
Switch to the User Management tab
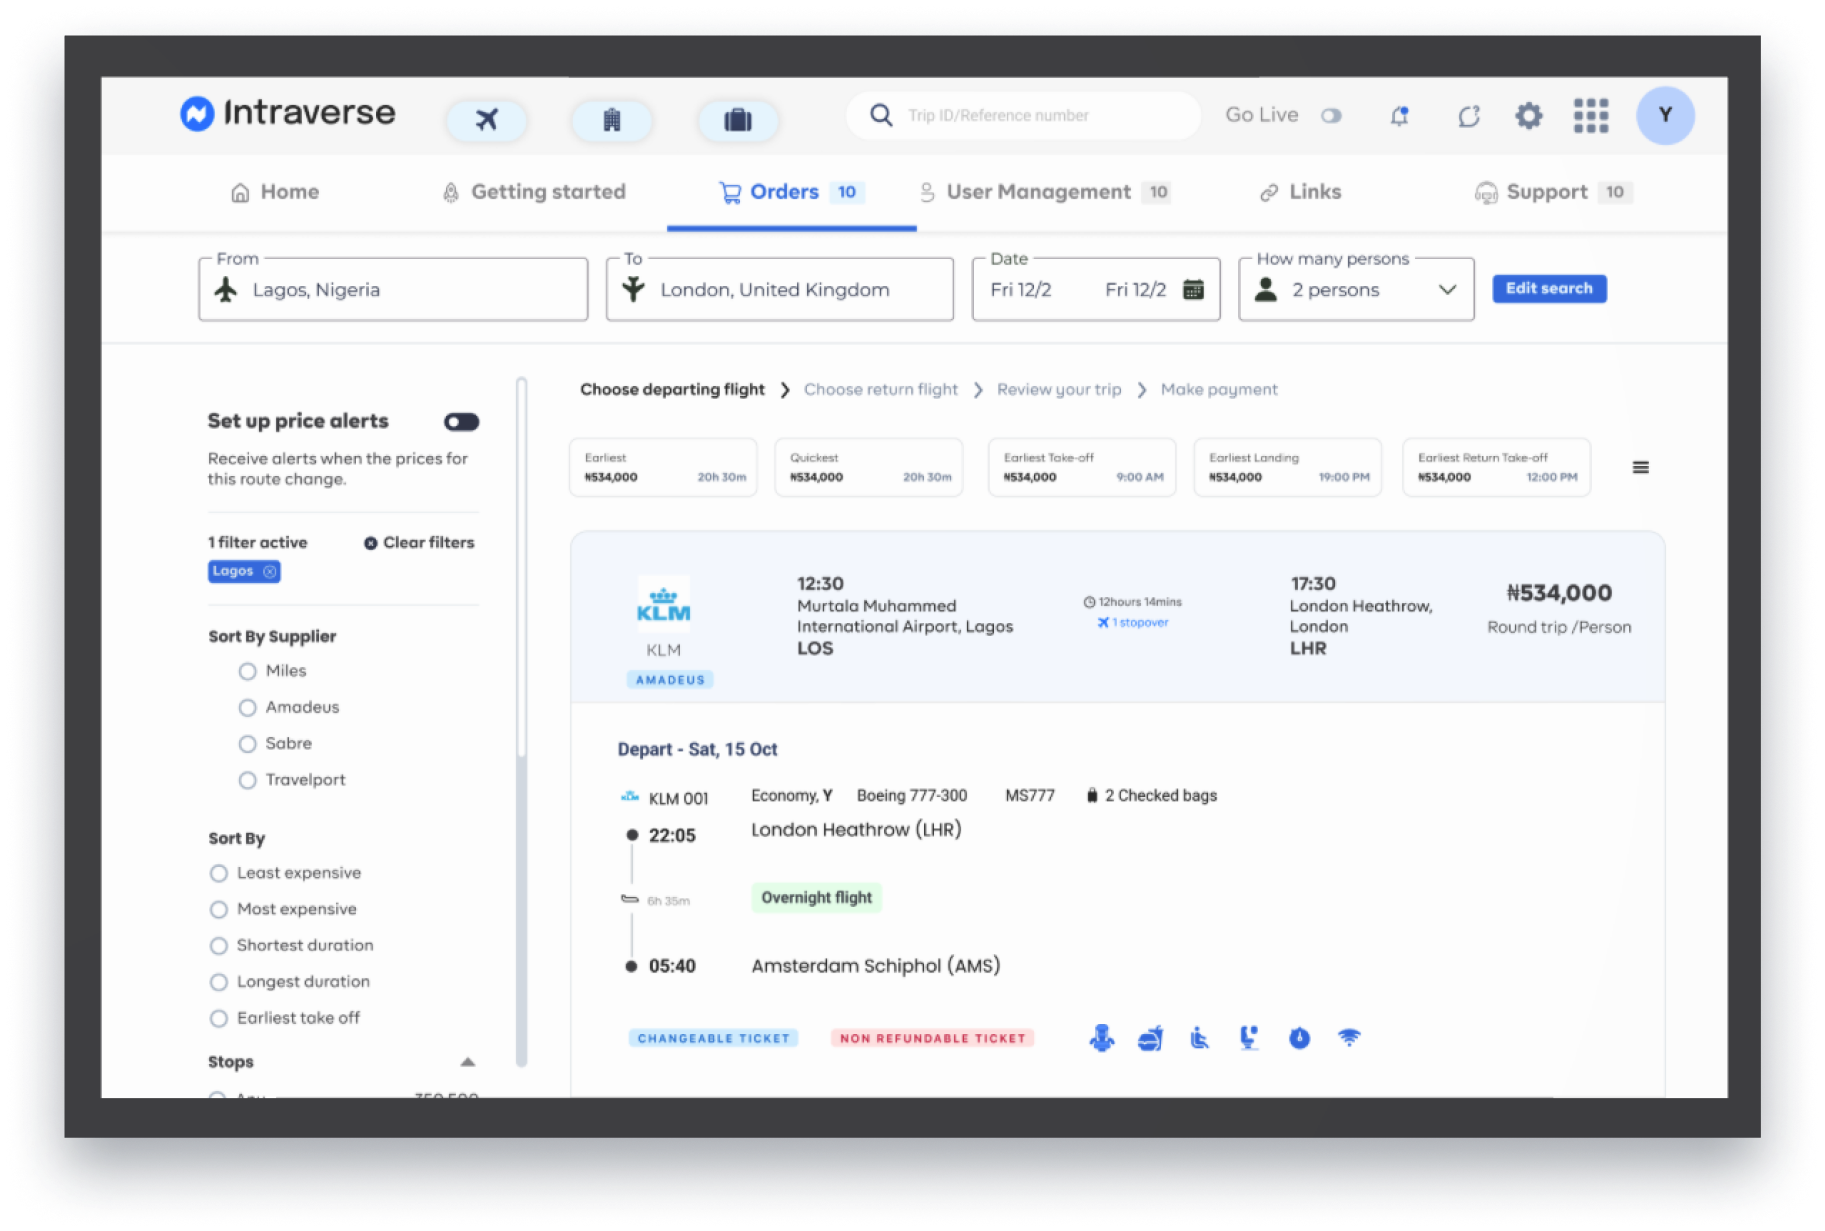point(1038,192)
